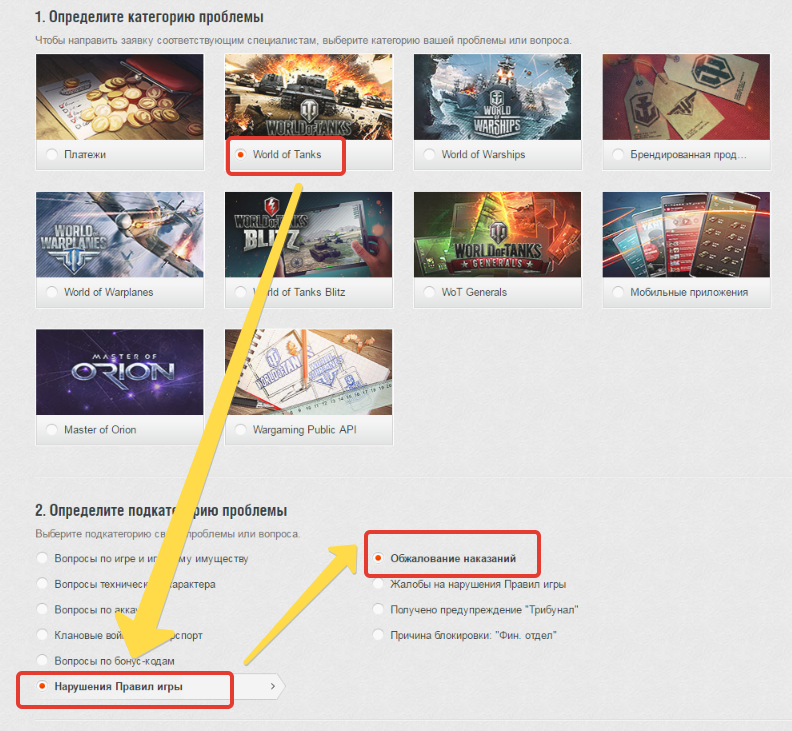792x731 pixels.
Task: Click the Wargaming Public API label
Action: pos(305,430)
